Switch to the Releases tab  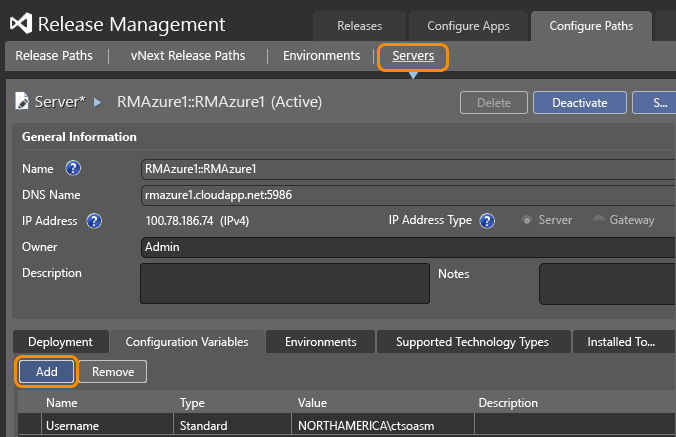(359, 26)
